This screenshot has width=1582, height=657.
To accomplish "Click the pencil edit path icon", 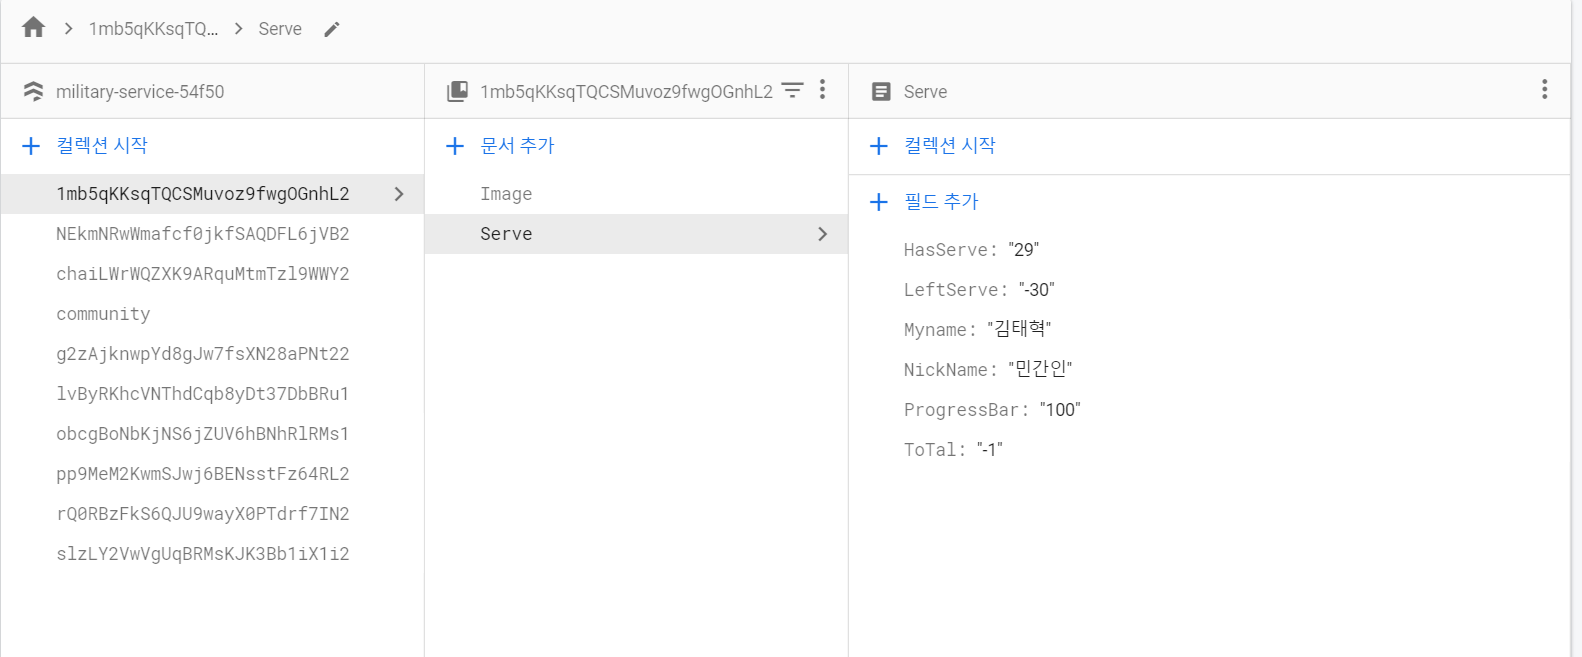I will (x=332, y=29).
